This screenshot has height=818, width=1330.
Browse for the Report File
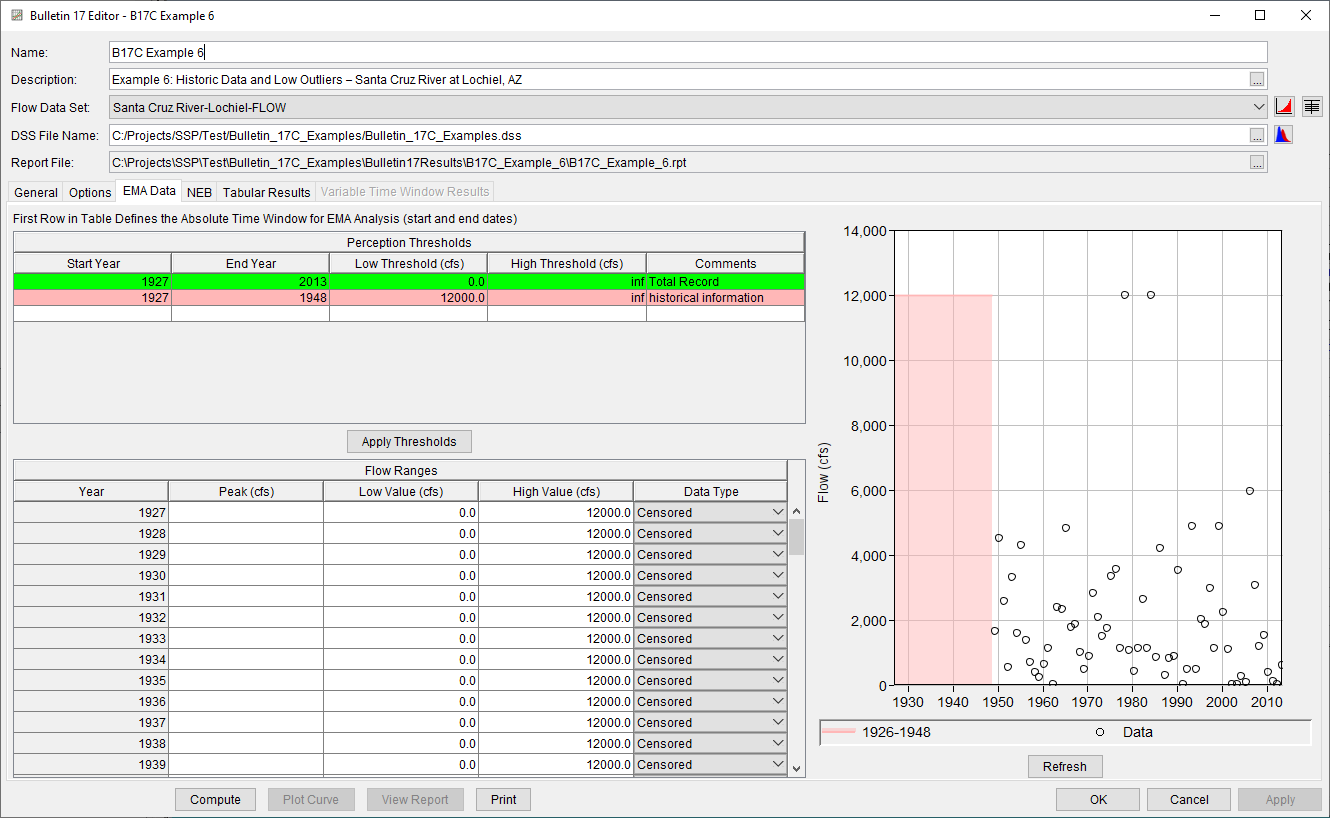click(1257, 162)
